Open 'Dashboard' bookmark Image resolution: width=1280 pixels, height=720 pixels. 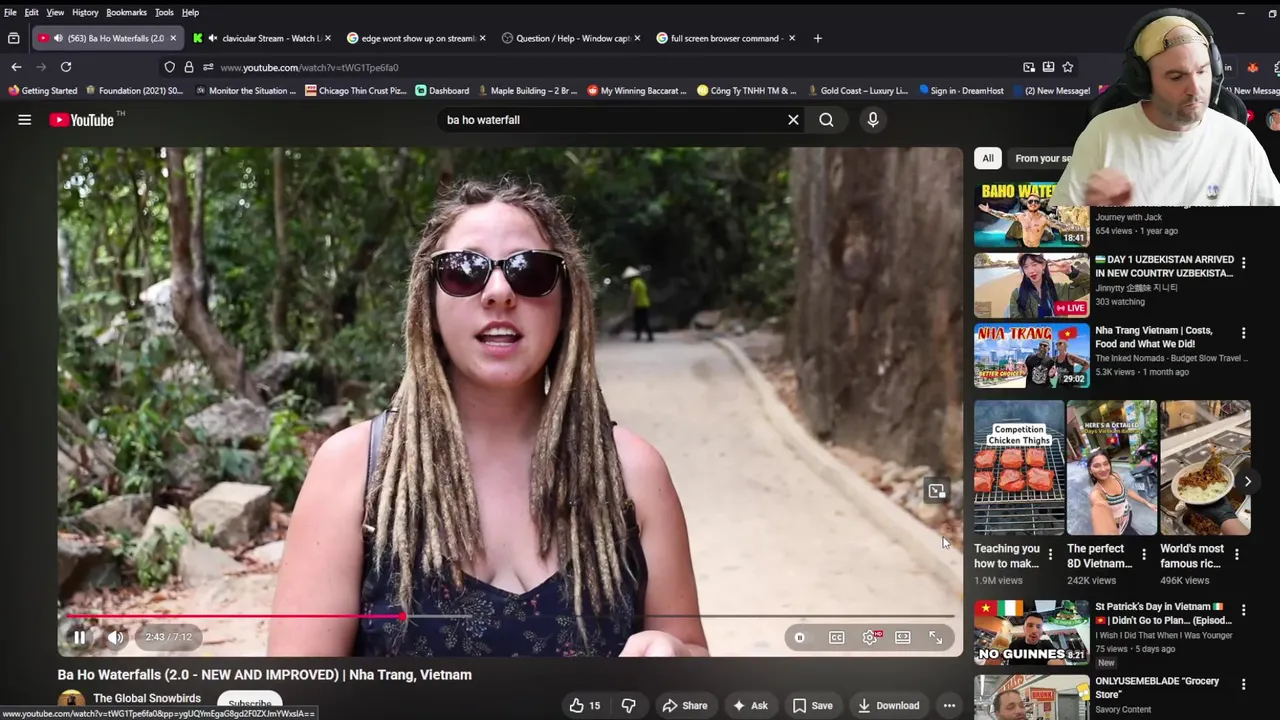[442, 90]
